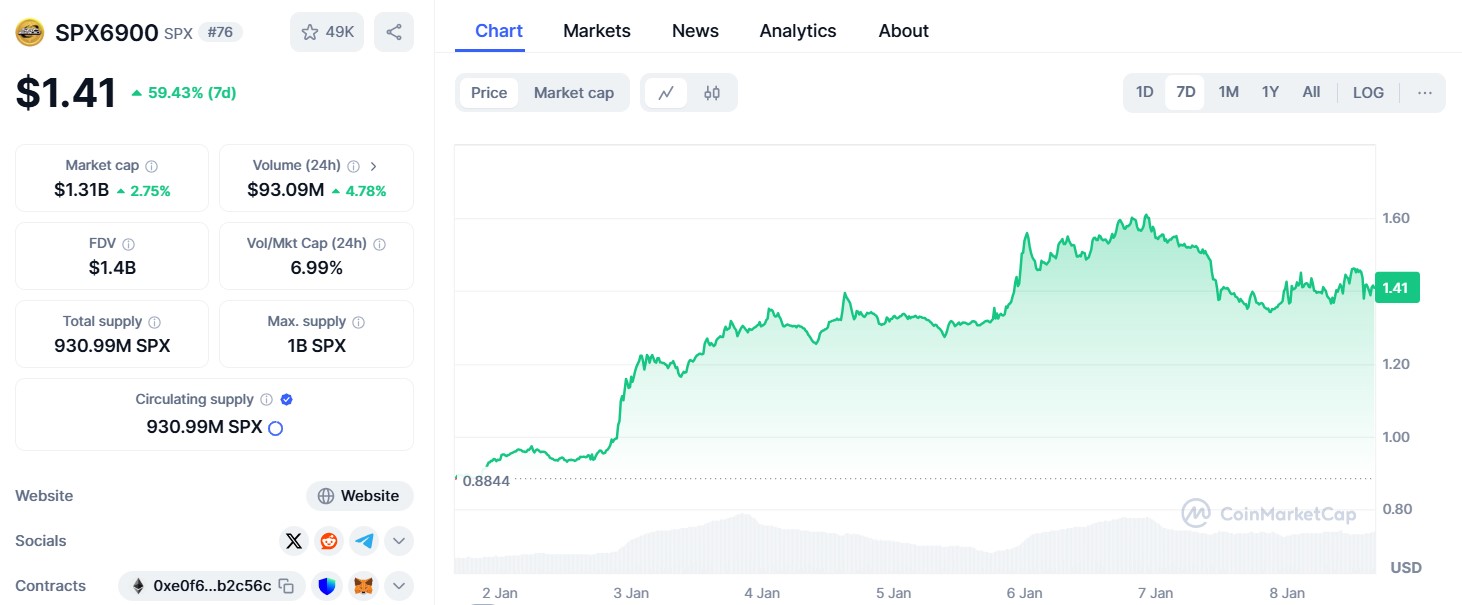Select the Price chart toggle
1462x605 pixels.
489,93
